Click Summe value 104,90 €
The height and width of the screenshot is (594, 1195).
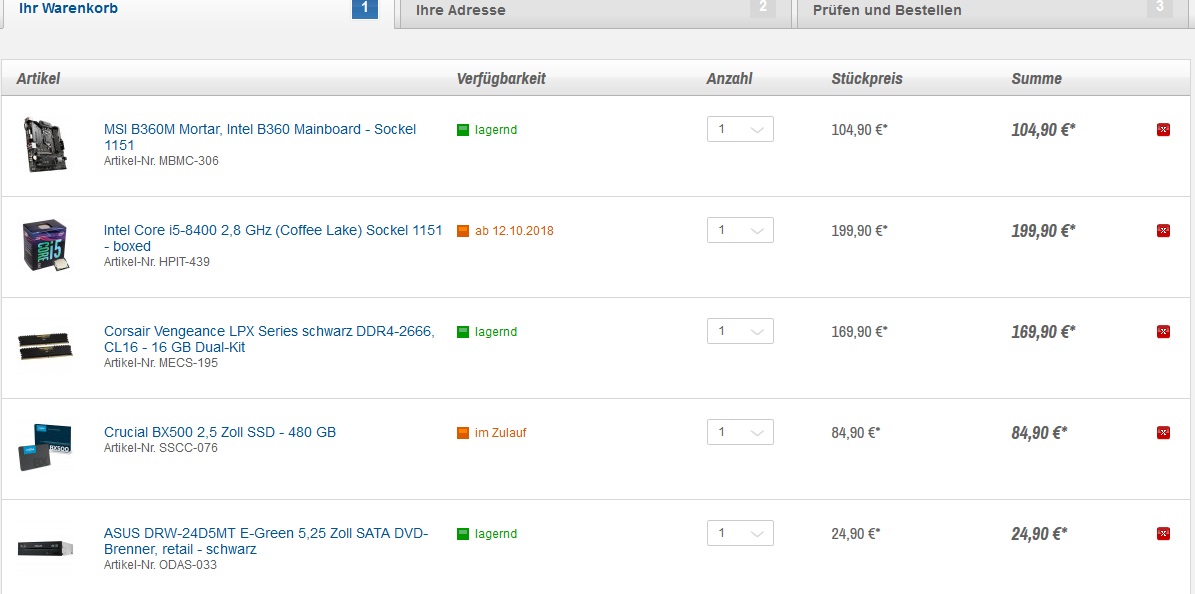point(1043,130)
